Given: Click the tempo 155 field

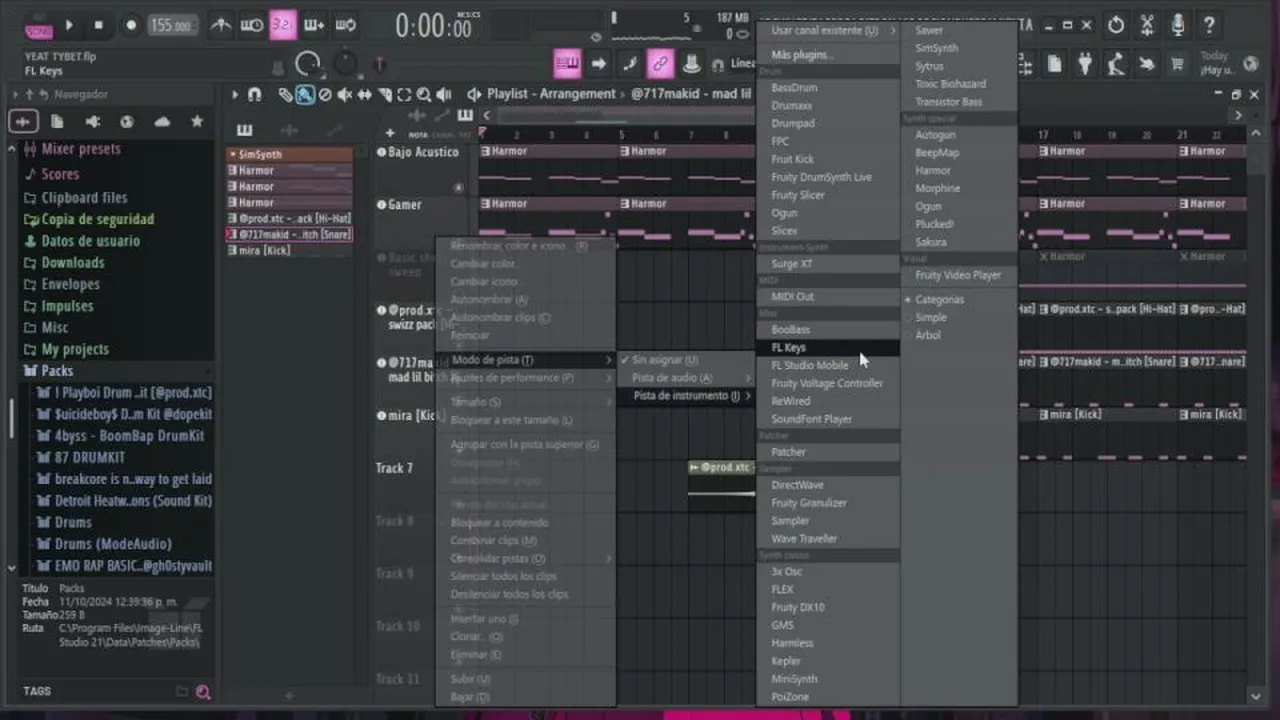Looking at the screenshot, I should click(x=171, y=26).
